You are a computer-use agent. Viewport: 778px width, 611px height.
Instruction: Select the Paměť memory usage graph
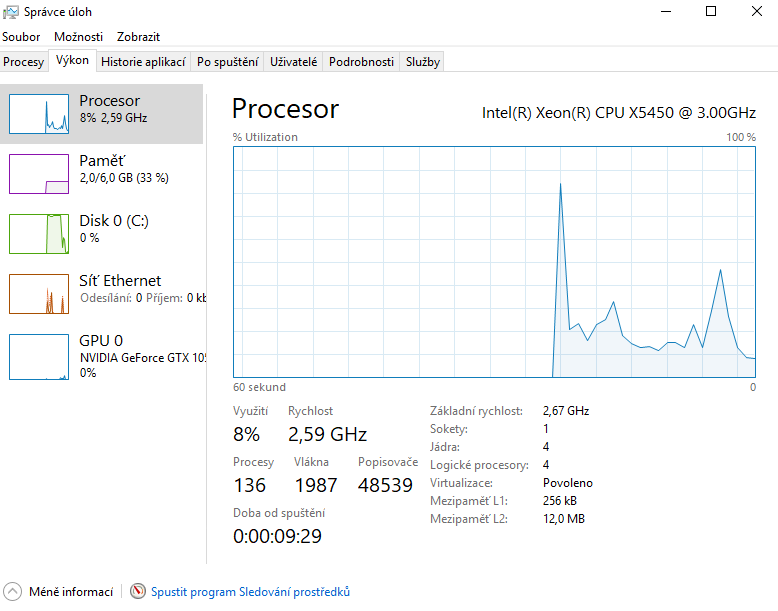pos(40,173)
